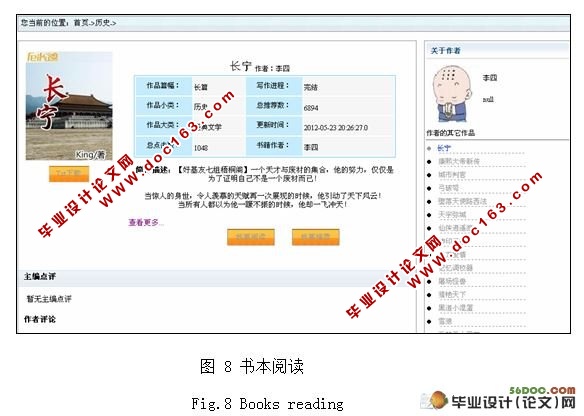Click the 关于作者 panel header

pyautogui.click(x=497, y=51)
